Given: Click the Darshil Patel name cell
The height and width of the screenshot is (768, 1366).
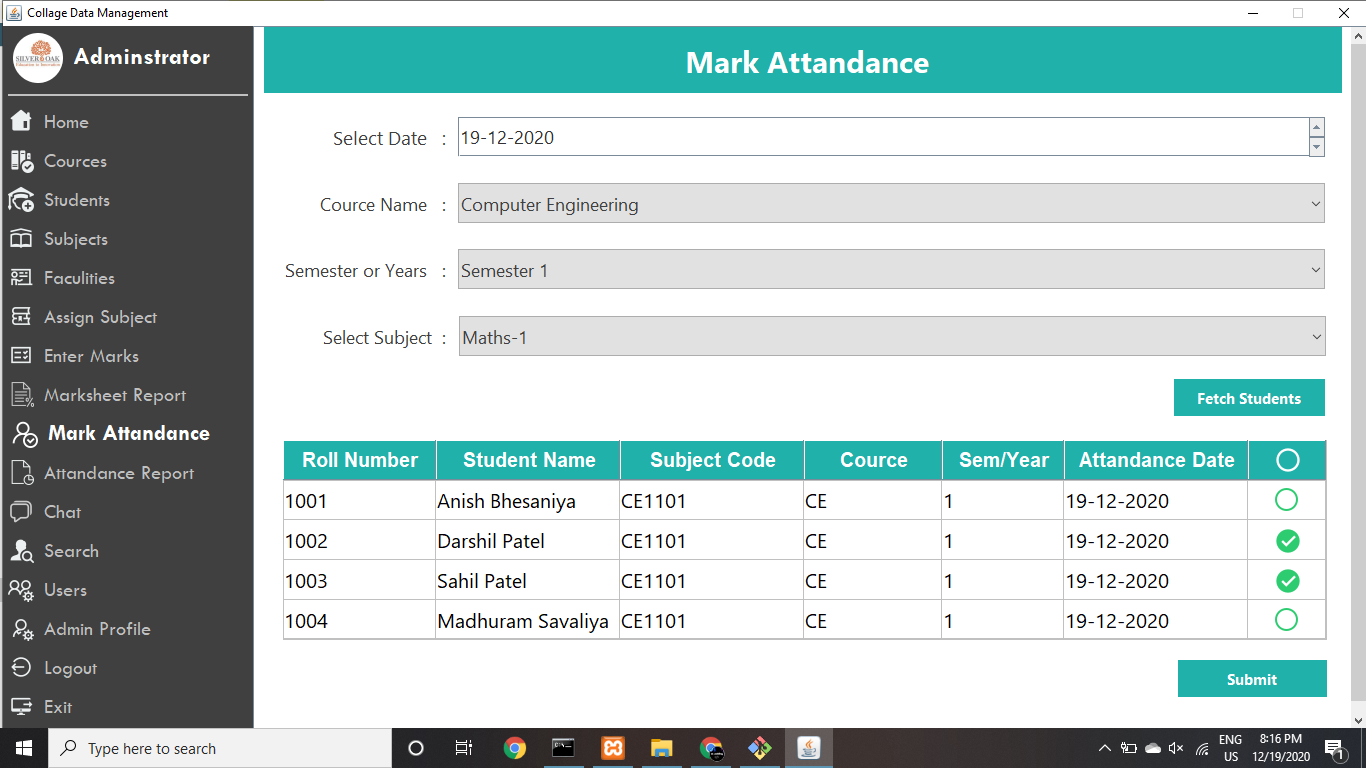Looking at the screenshot, I should [x=528, y=541].
